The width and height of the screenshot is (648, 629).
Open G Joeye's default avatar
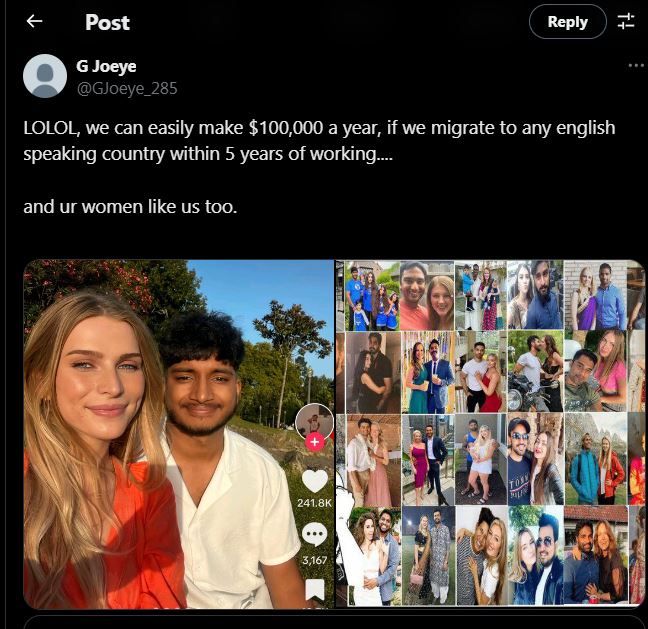click(x=45, y=76)
